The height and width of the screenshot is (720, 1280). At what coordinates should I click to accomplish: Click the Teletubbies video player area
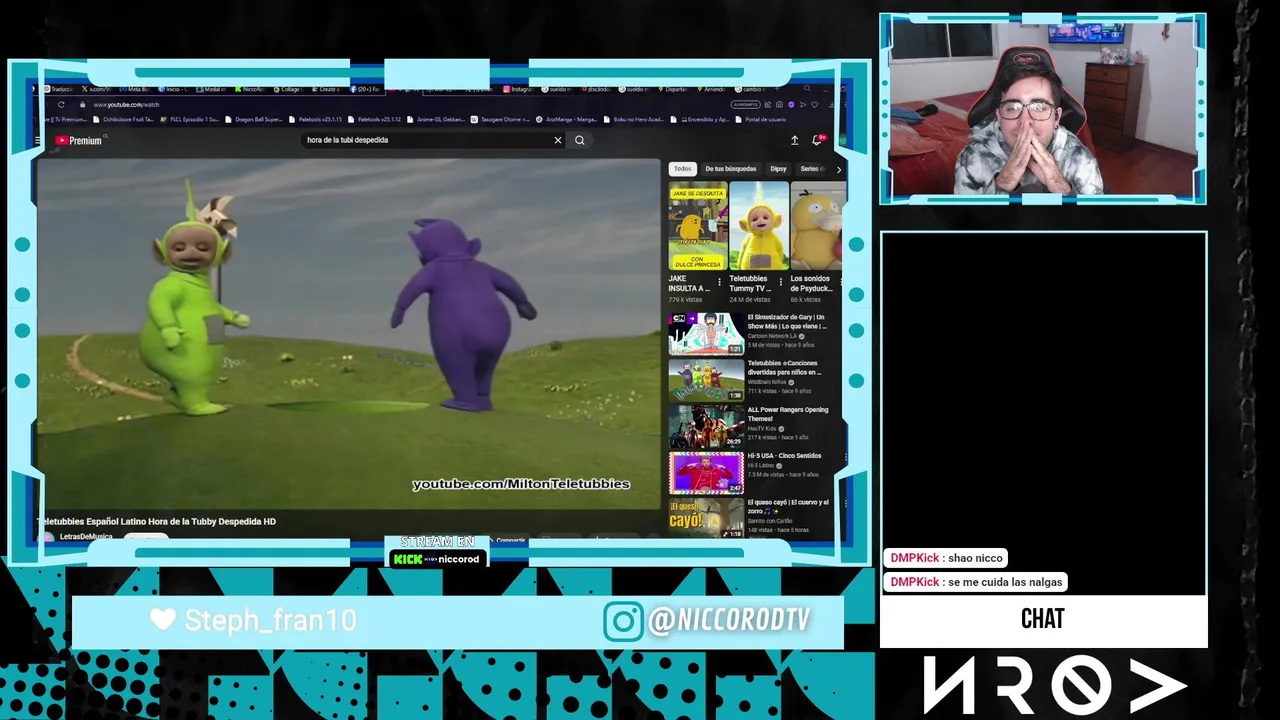[x=349, y=334]
